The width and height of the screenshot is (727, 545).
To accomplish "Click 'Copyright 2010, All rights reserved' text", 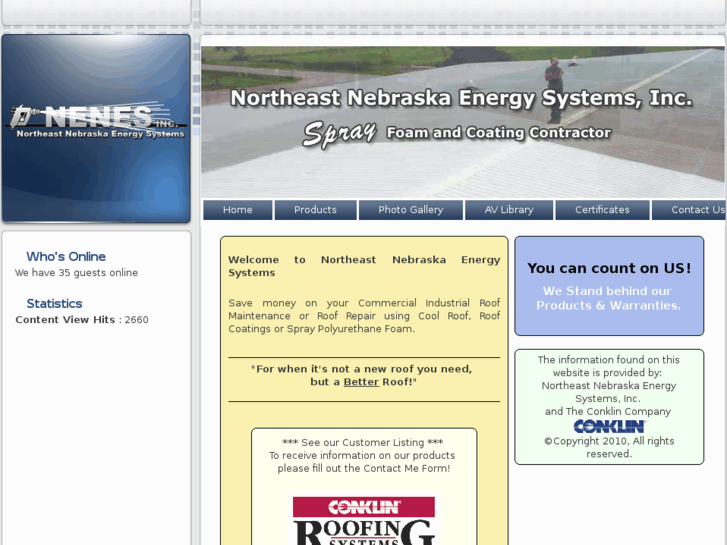I will tap(609, 447).
